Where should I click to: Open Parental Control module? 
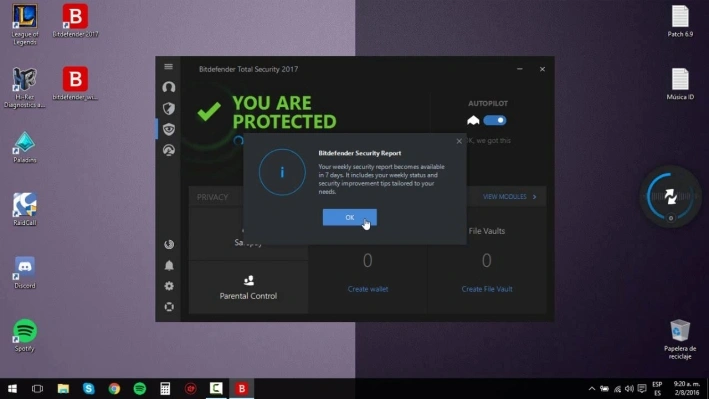coord(248,288)
